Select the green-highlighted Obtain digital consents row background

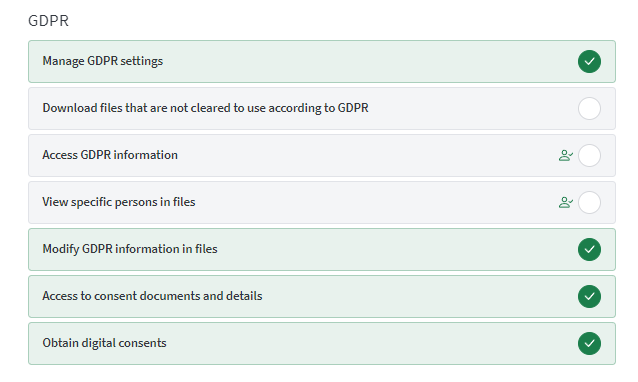[322, 343]
